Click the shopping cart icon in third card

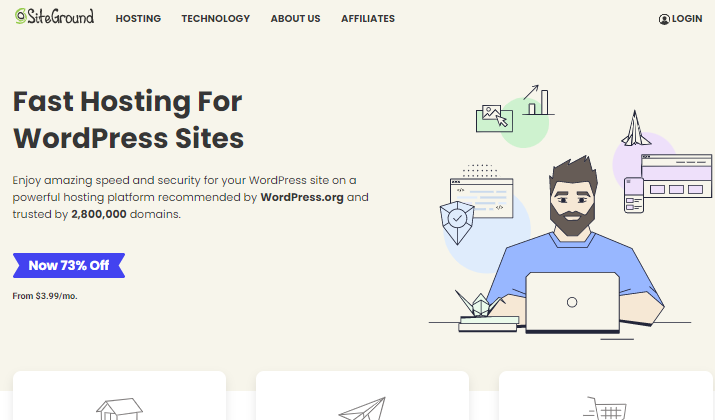pyautogui.click(x=605, y=408)
